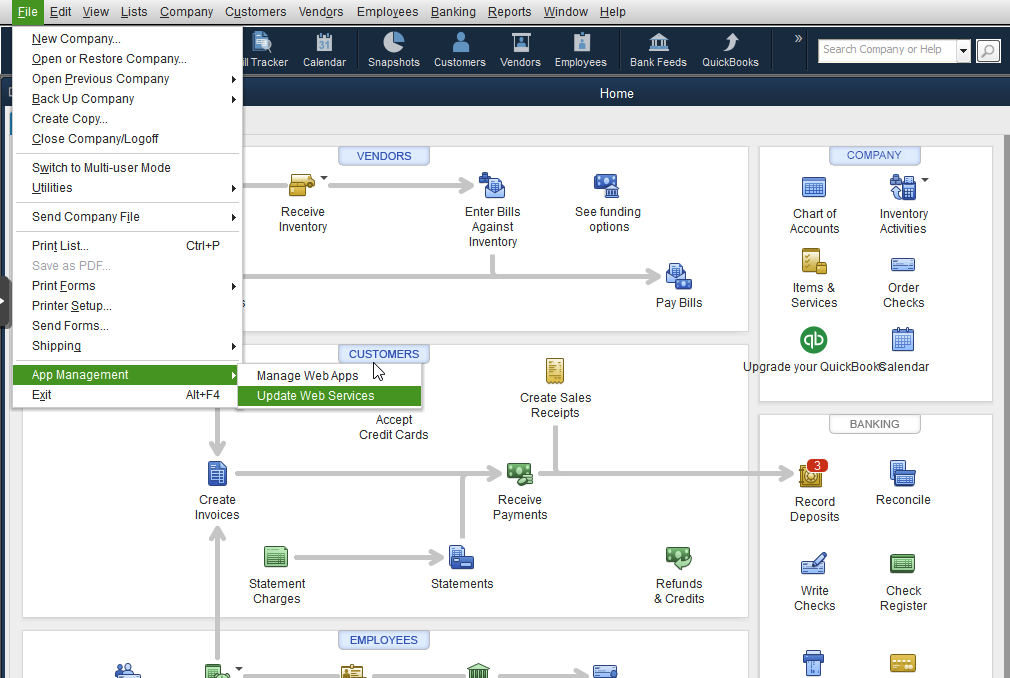Click the QuickBooks upgrade toolbar icon

730,50
